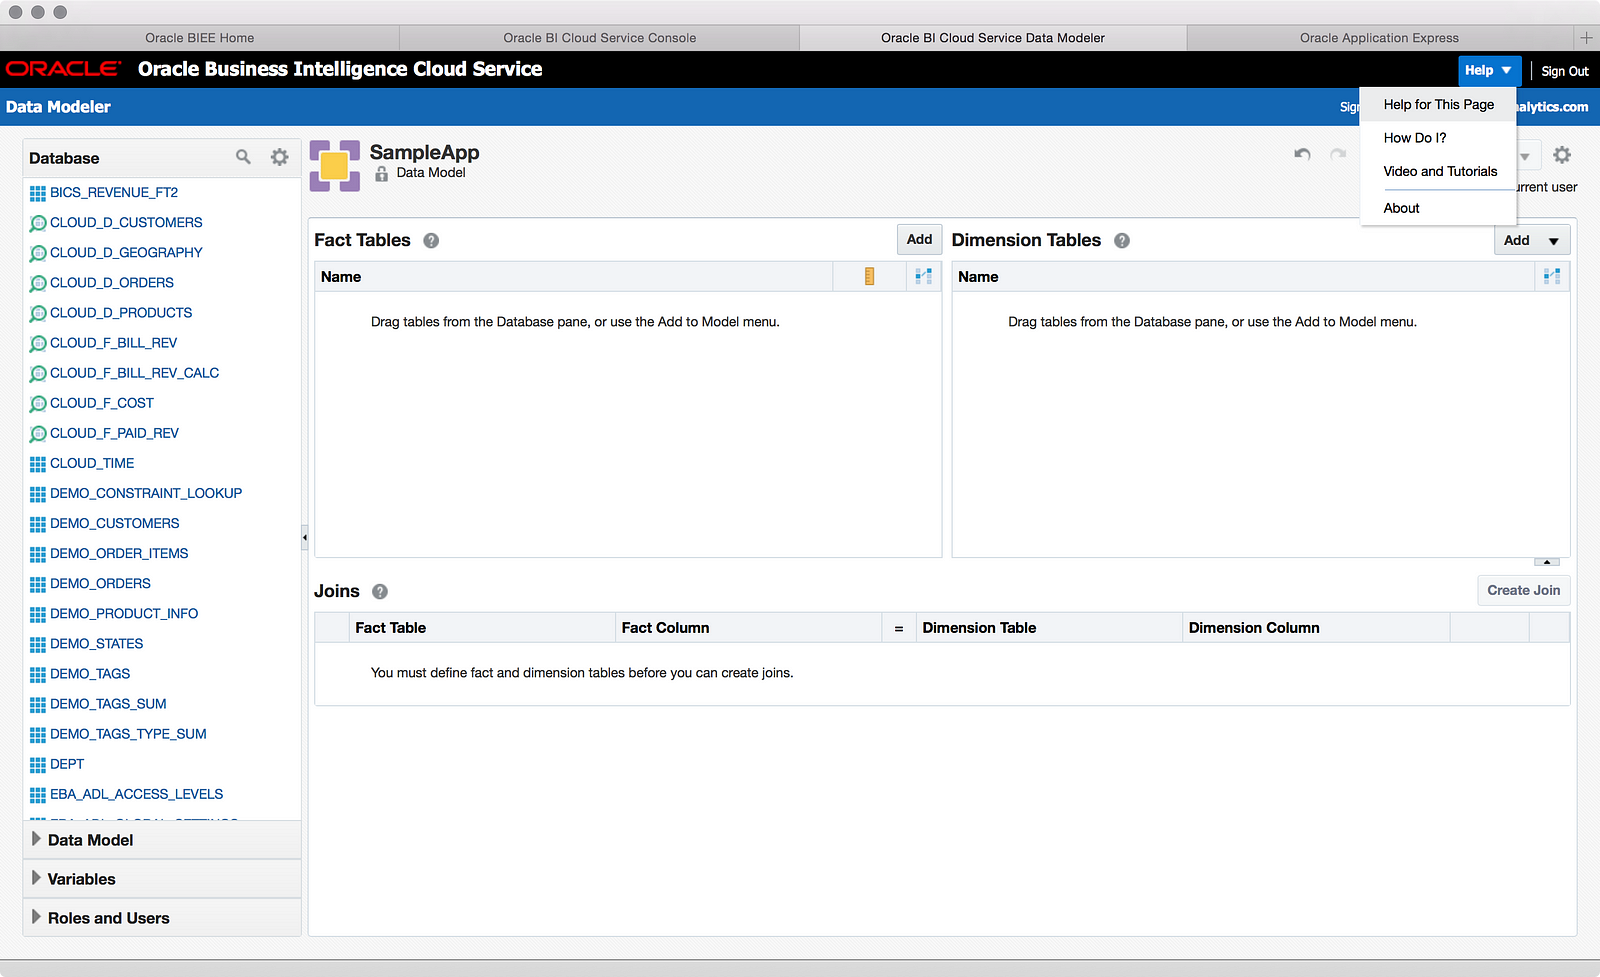The height and width of the screenshot is (977, 1600).
Task: Open the DEMO_CONSTRAINT_LOOKUP table
Action: [x=146, y=493]
